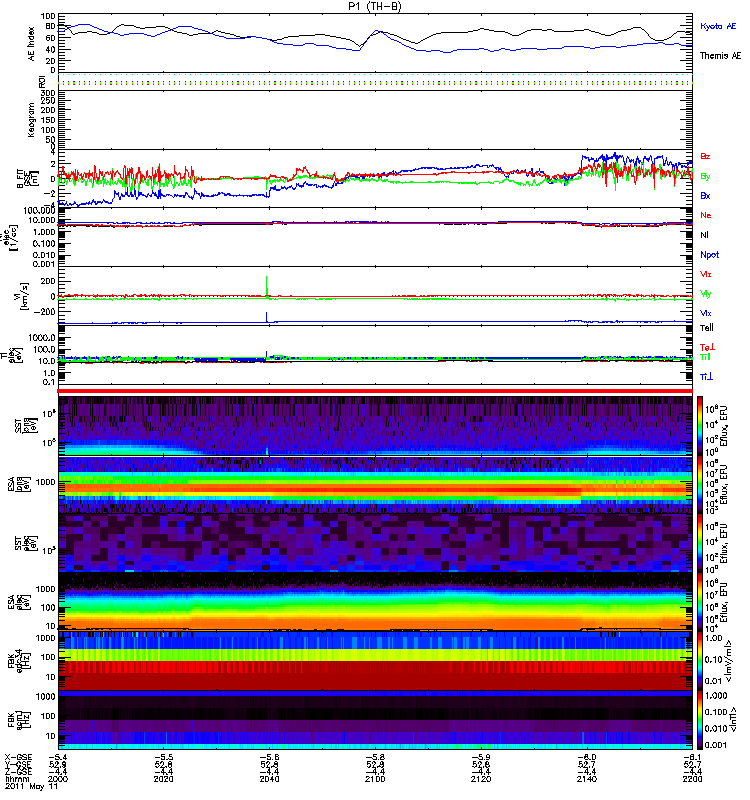The image size is (750, 800).
Task: Click the ESA ion Eflux color bar
Action: [700, 484]
